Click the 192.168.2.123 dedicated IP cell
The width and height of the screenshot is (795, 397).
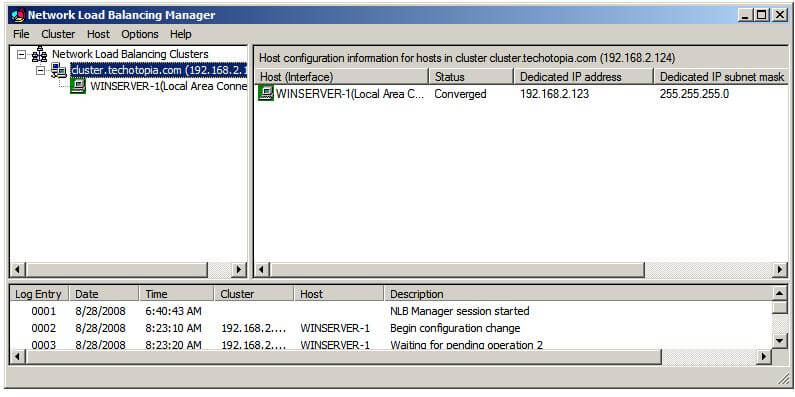555,94
